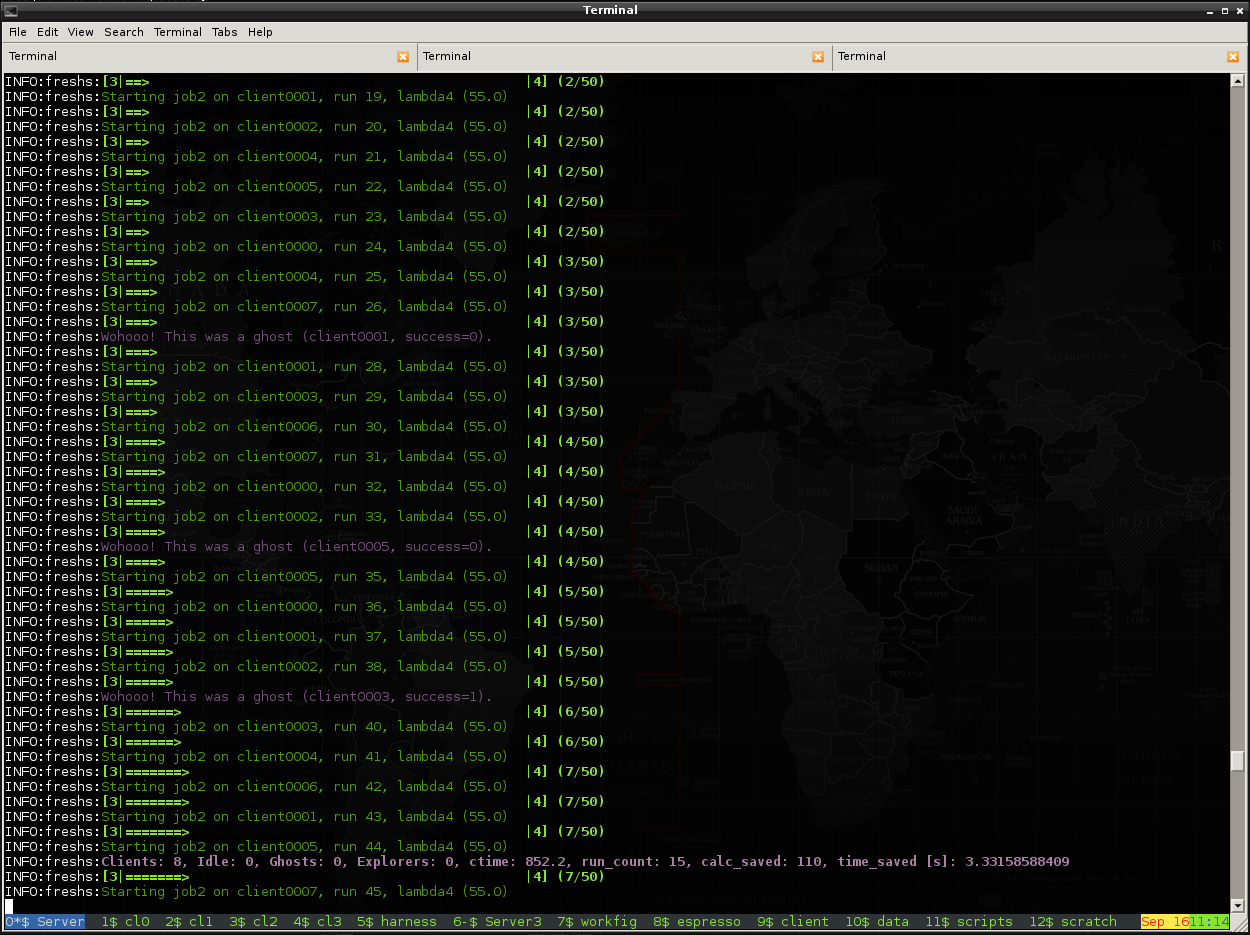Open the Edit menu
Image resolution: width=1250 pixels, height=935 pixels.
click(48, 32)
